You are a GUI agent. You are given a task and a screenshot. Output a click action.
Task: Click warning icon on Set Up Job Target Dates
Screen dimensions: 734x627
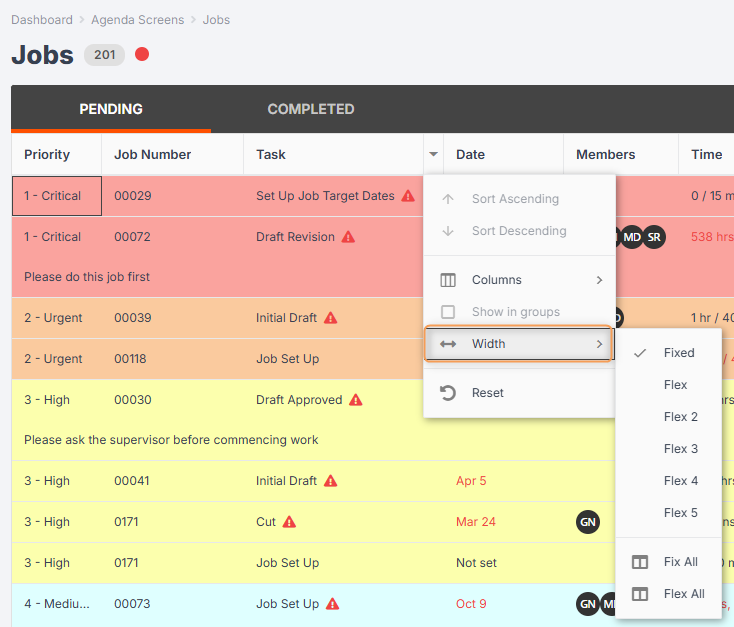point(408,196)
